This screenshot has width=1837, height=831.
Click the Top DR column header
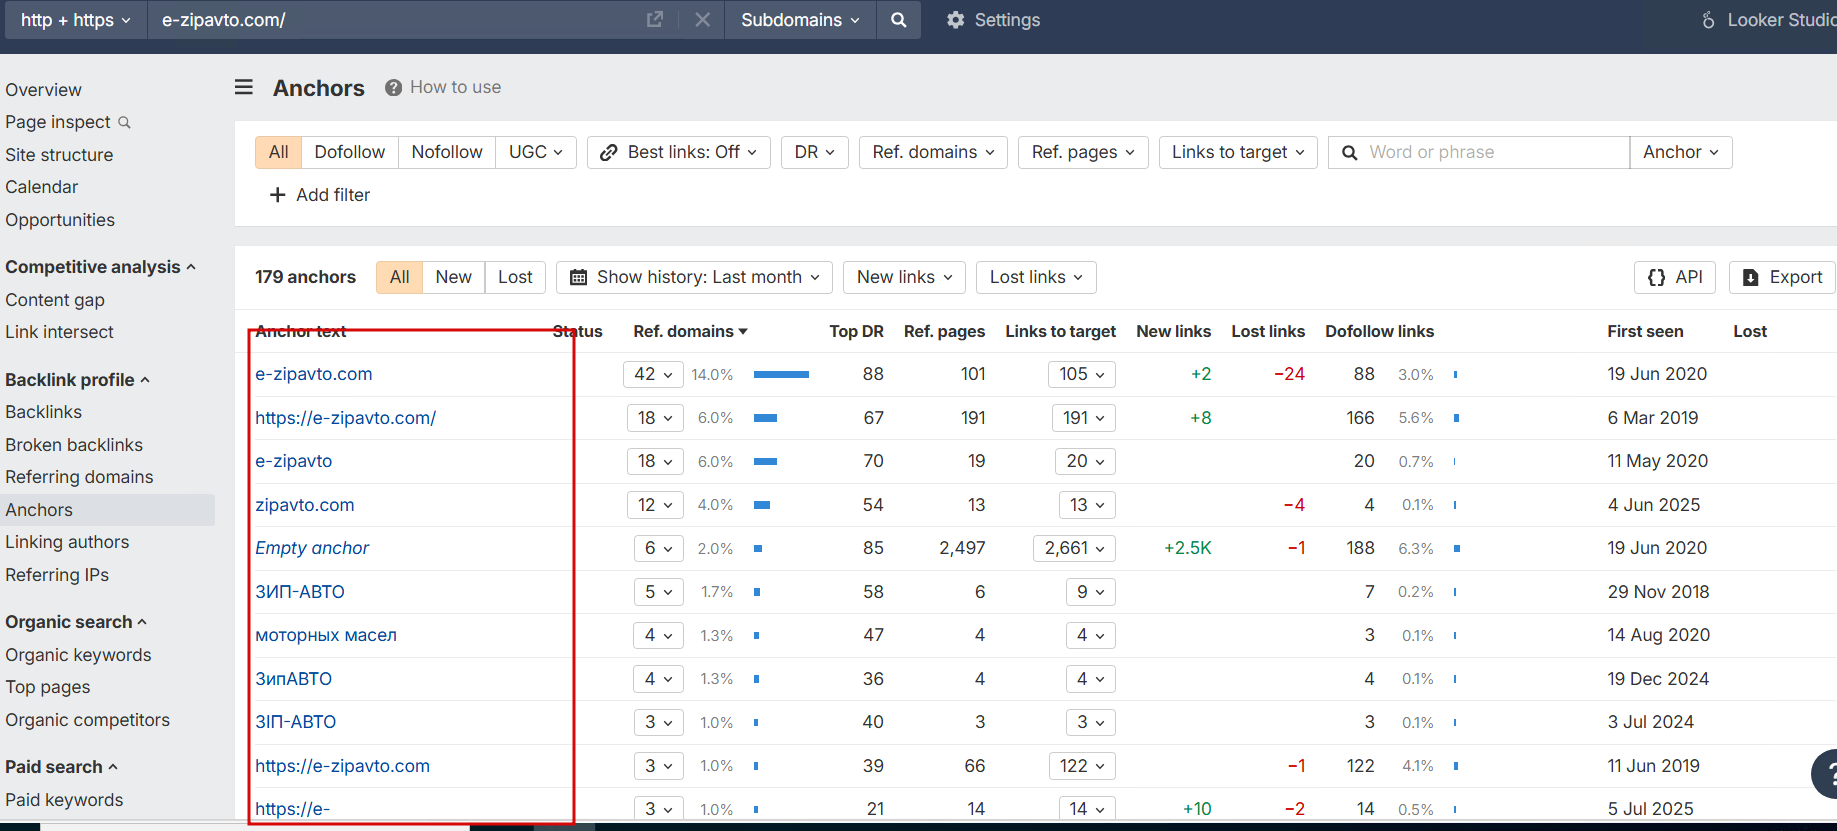pos(857,331)
